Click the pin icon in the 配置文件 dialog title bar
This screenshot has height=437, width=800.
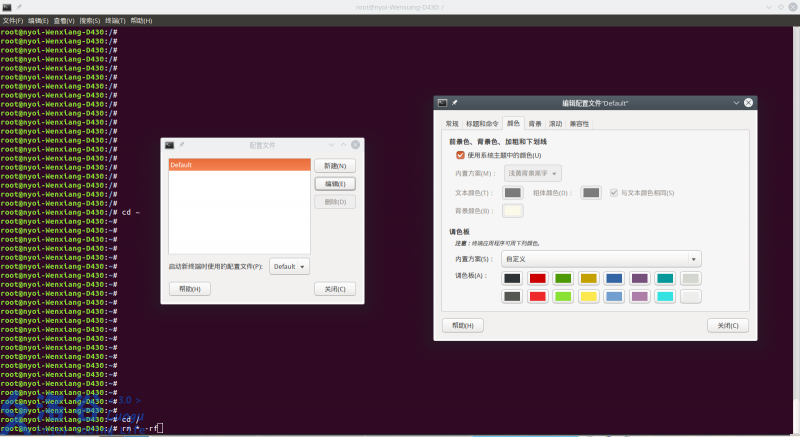182,145
